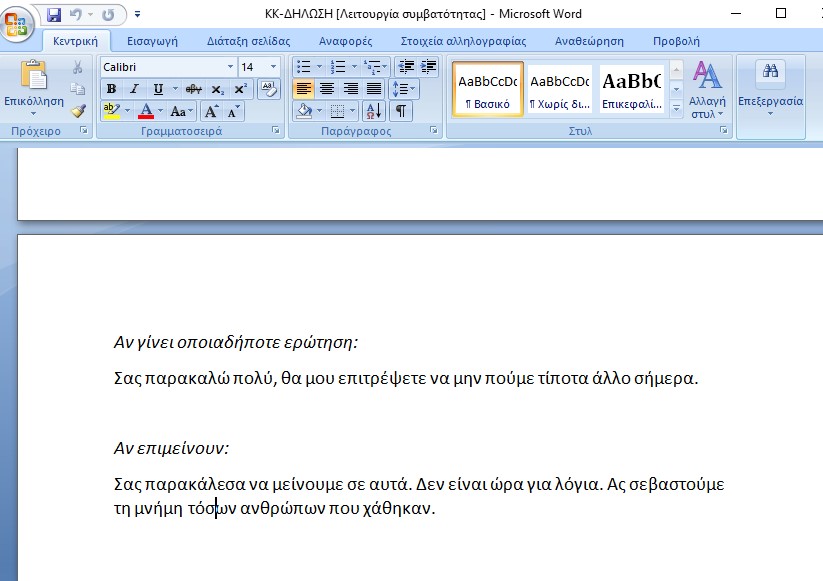Click the Αλλαγή στυλ button

(x=707, y=90)
